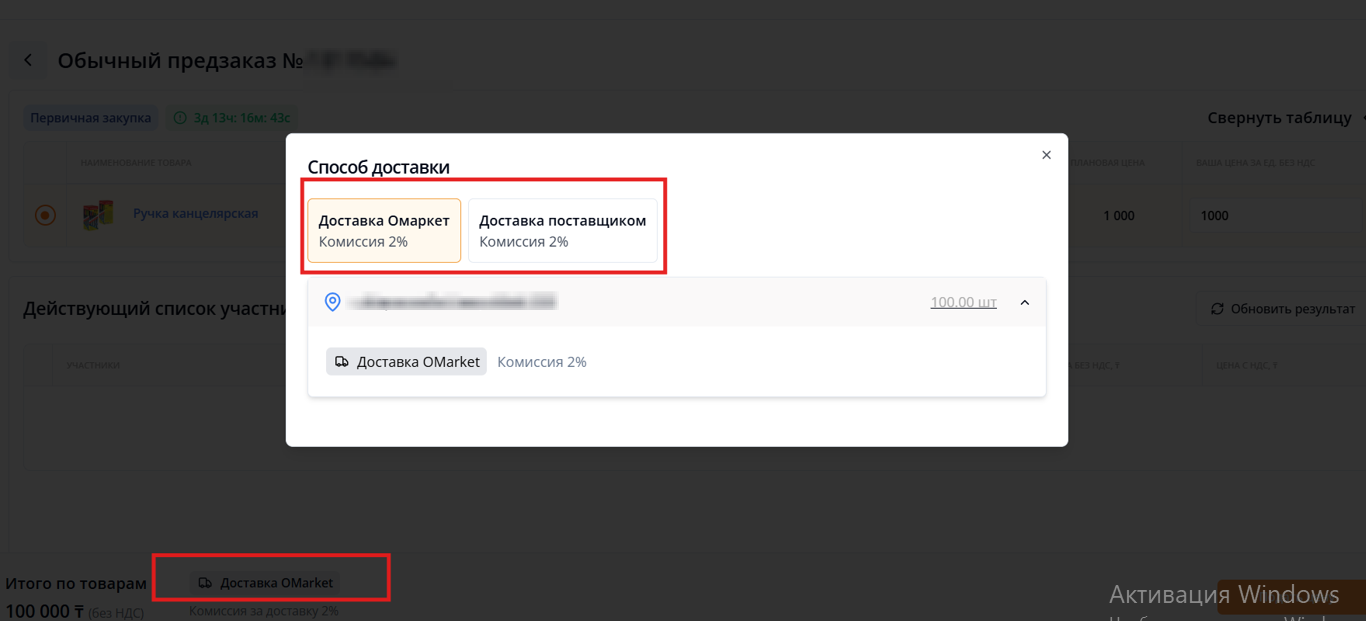The width and height of the screenshot is (1366, 621).
Task: Click the Итого по товарам label
Action: pyautogui.click(x=76, y=583)
